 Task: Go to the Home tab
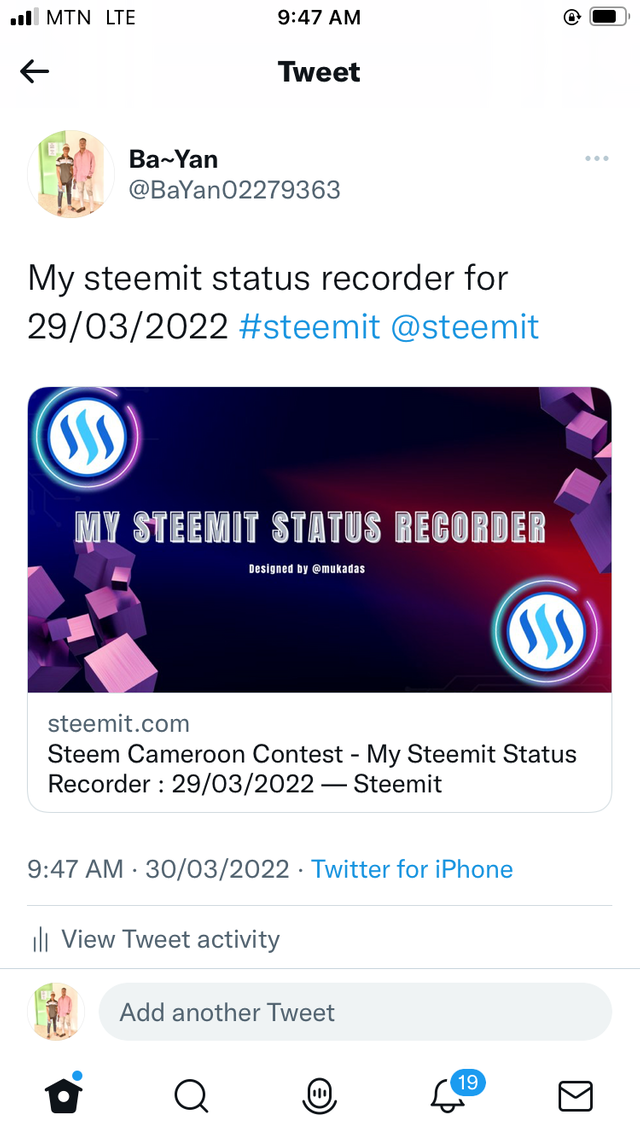pos(62,1096)
